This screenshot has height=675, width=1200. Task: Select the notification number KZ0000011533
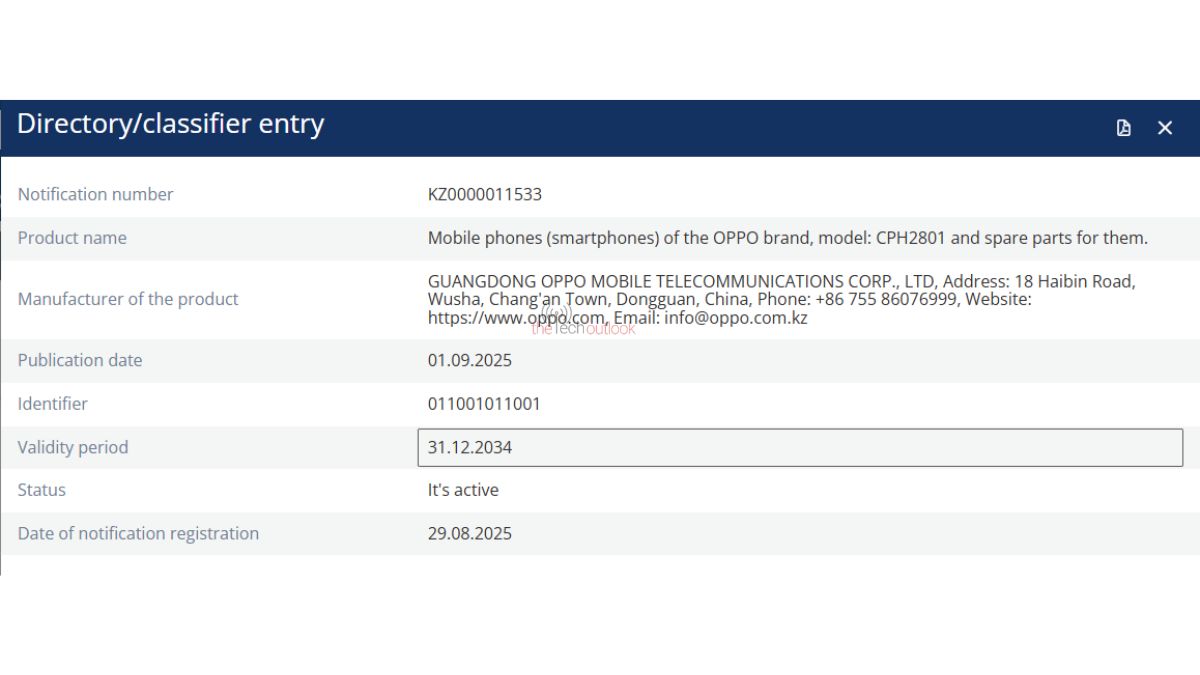click(485, 194)
